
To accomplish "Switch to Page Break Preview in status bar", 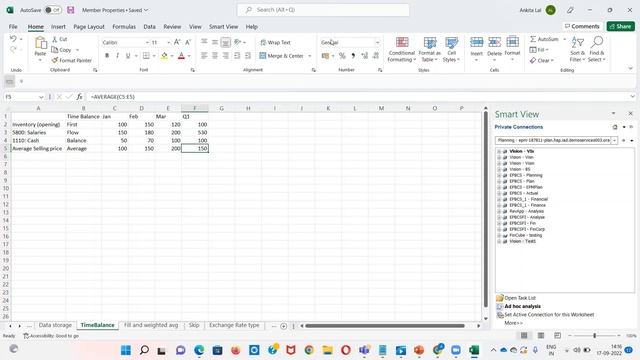I will [557, 336].
